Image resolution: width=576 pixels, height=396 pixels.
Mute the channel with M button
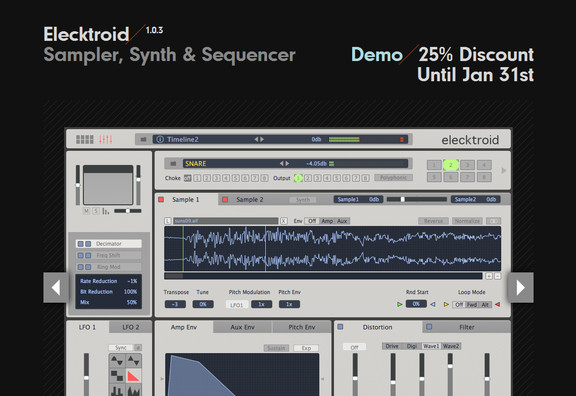tap(86, 211)
